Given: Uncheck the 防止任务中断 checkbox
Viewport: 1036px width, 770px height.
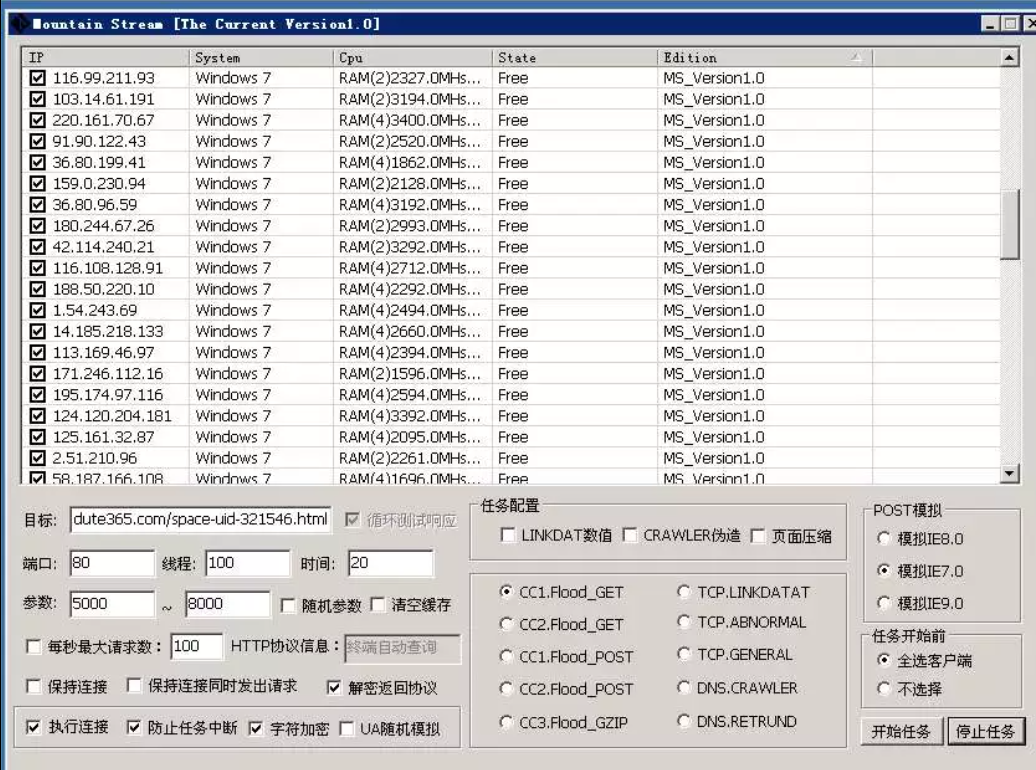Looking at the screenshot, I should (133, 727).
